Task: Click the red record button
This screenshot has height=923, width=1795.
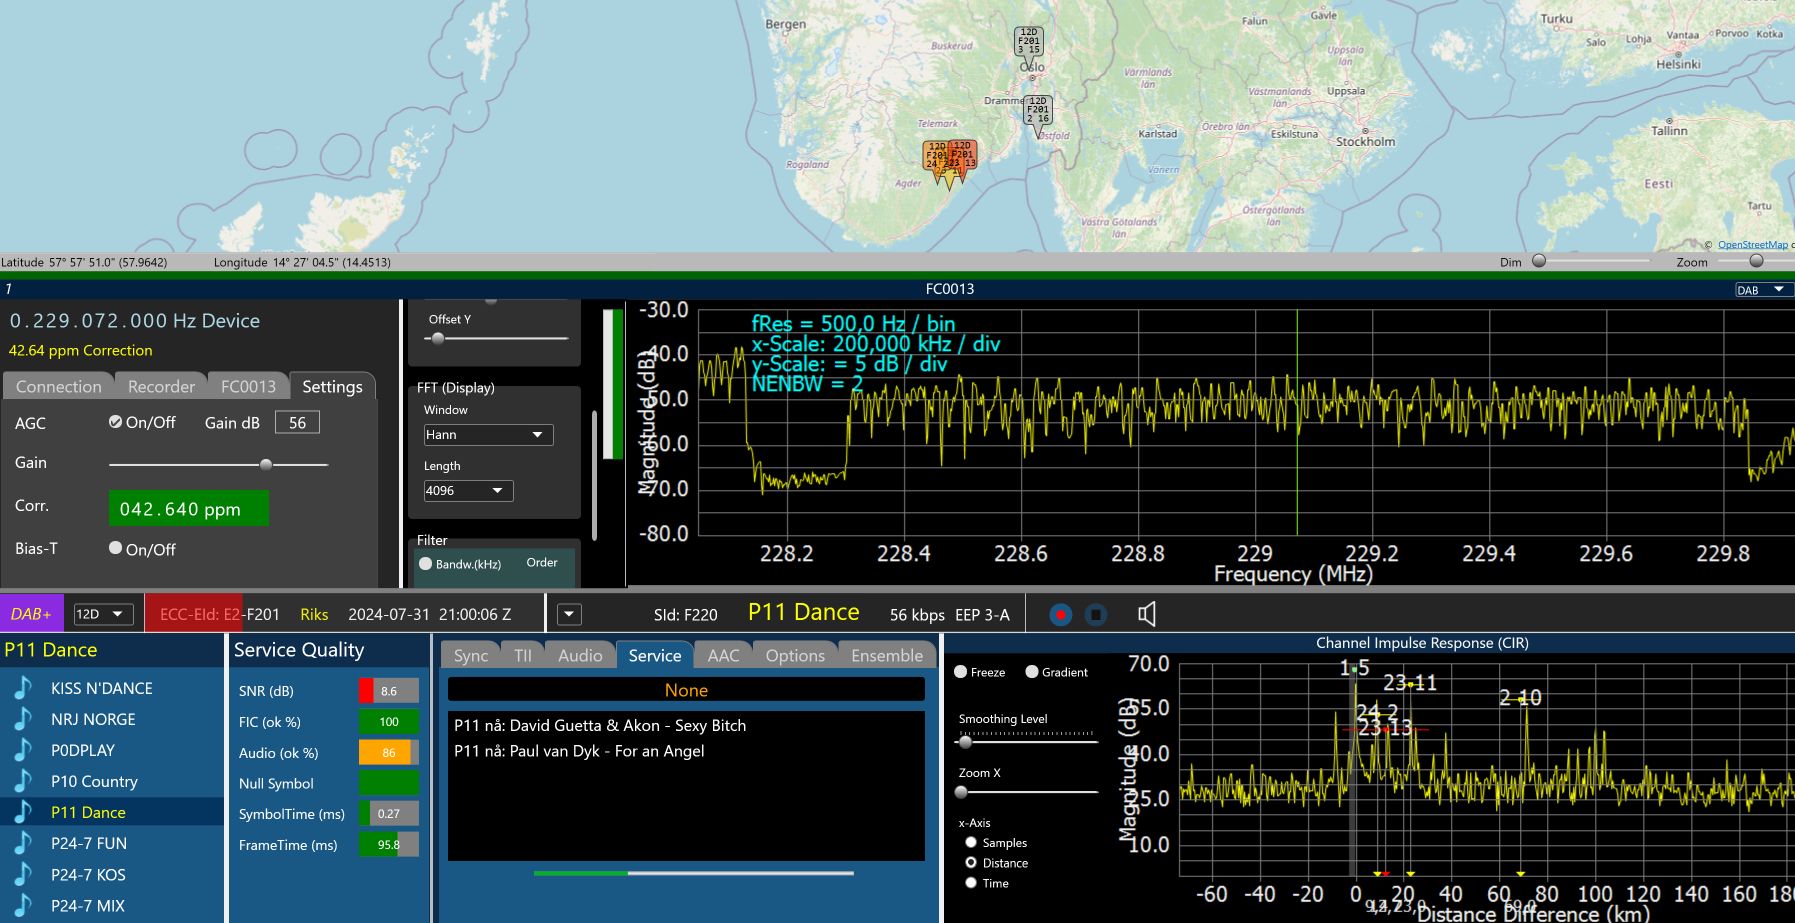Action: [1060, 615]
